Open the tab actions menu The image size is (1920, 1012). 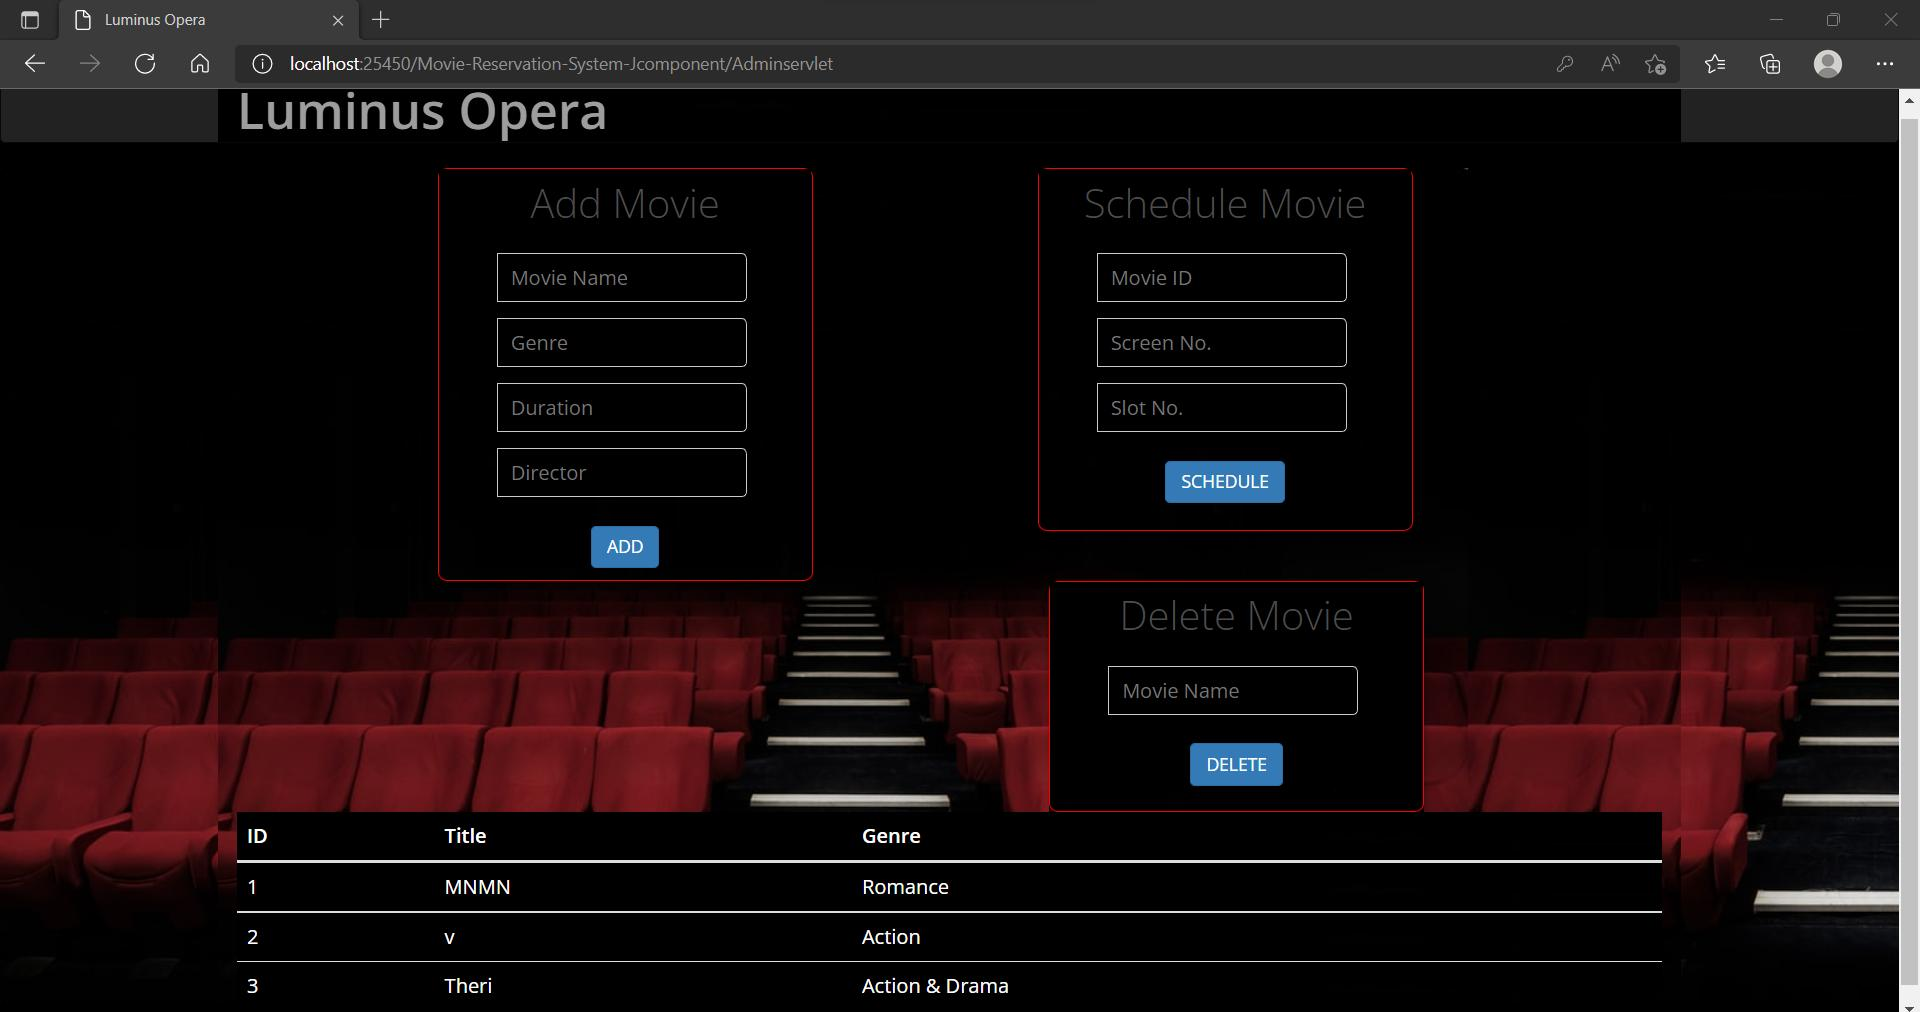coord(28,19)
